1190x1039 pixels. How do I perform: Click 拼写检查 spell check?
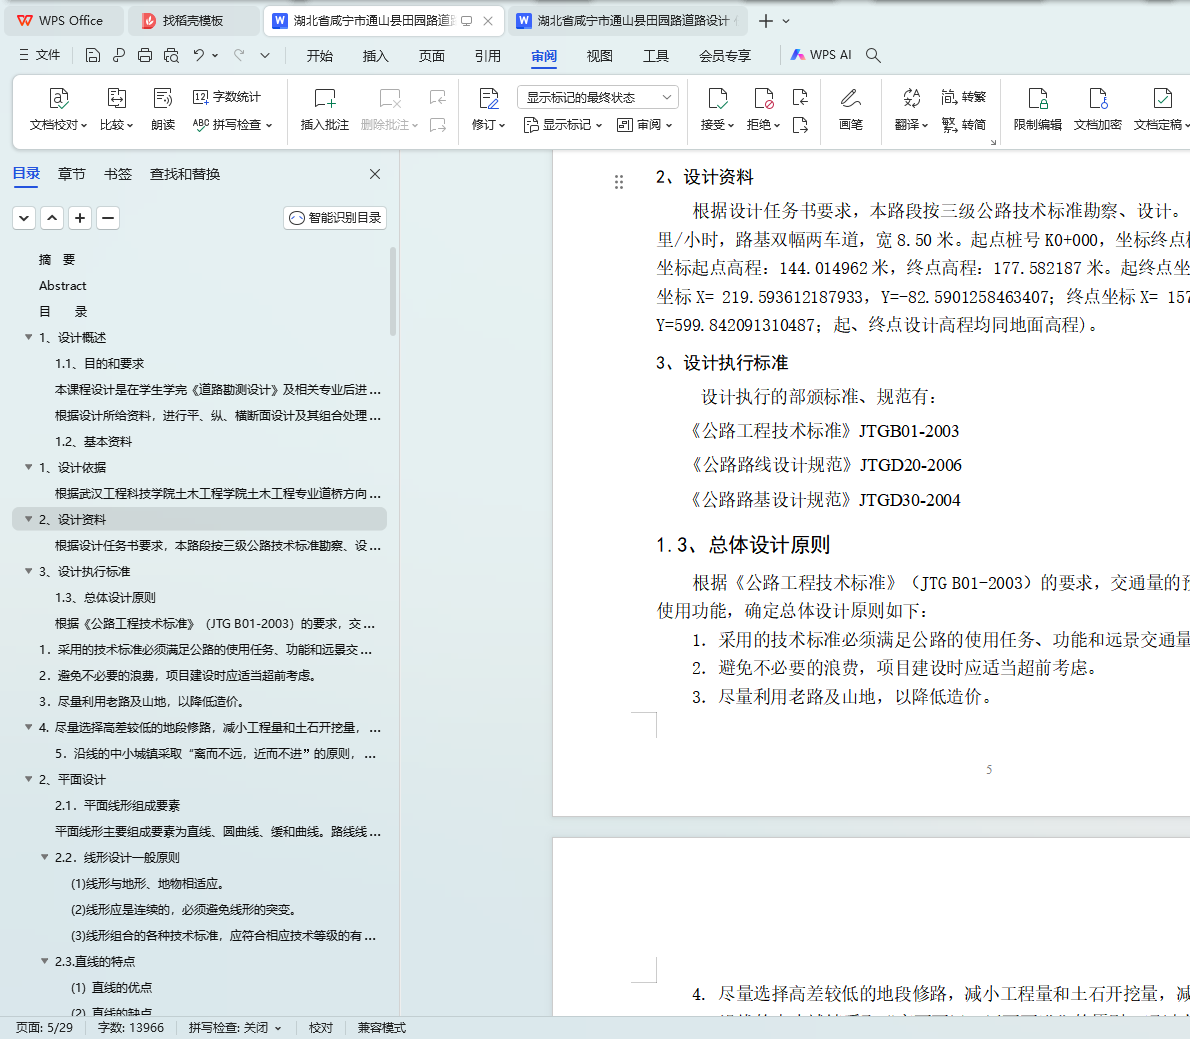(x=232, y=124)
